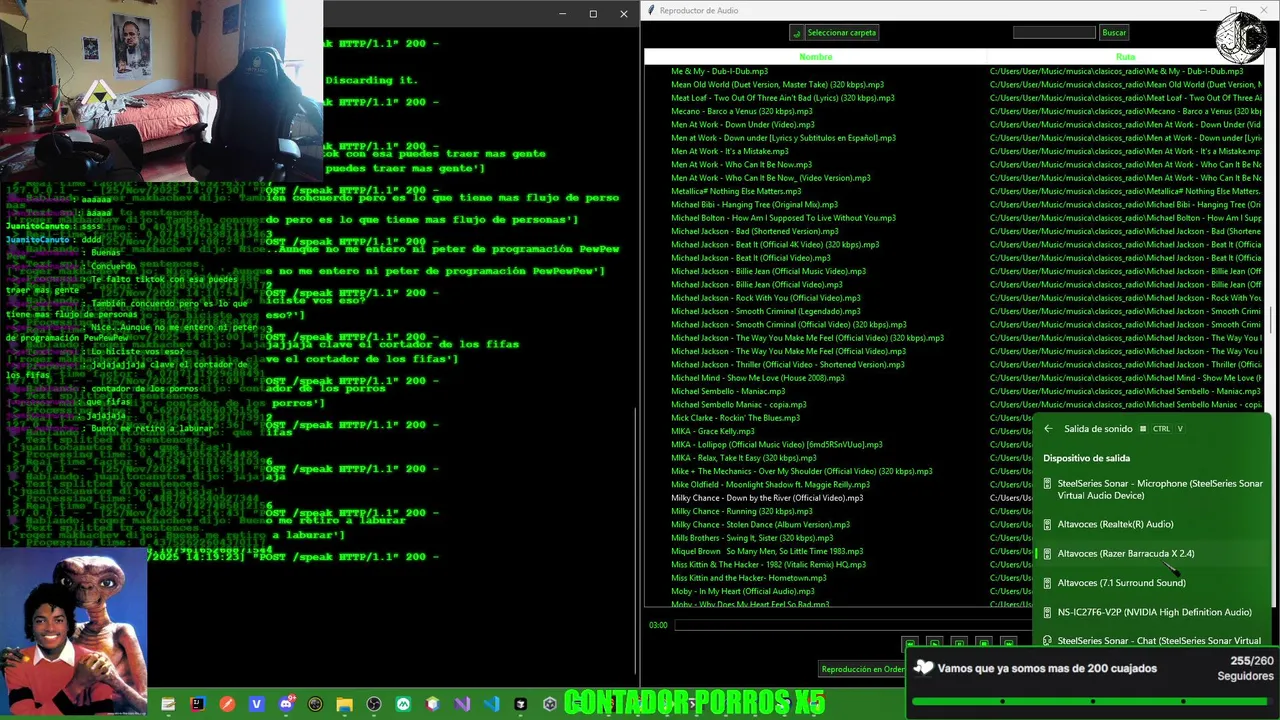The width and height of the screenshot is (1280, 720).
Task: Click Seleccionar carpeta button
Action: click(841, 33)
